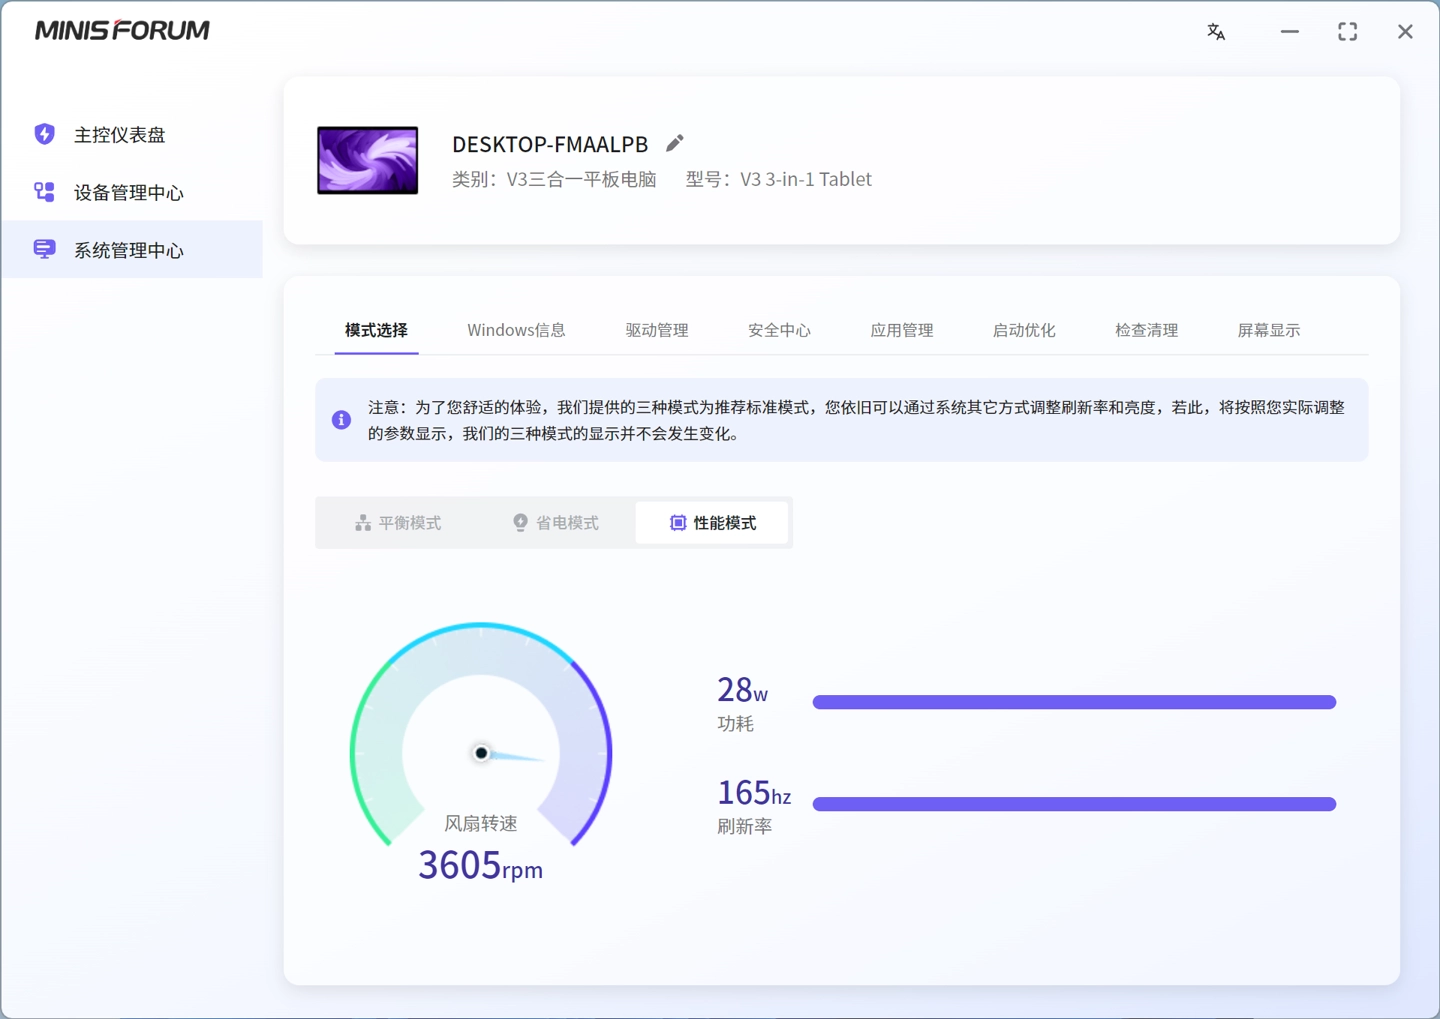
Task: Open the 检查清理 tab
Action: click(x=1146, y=330)
